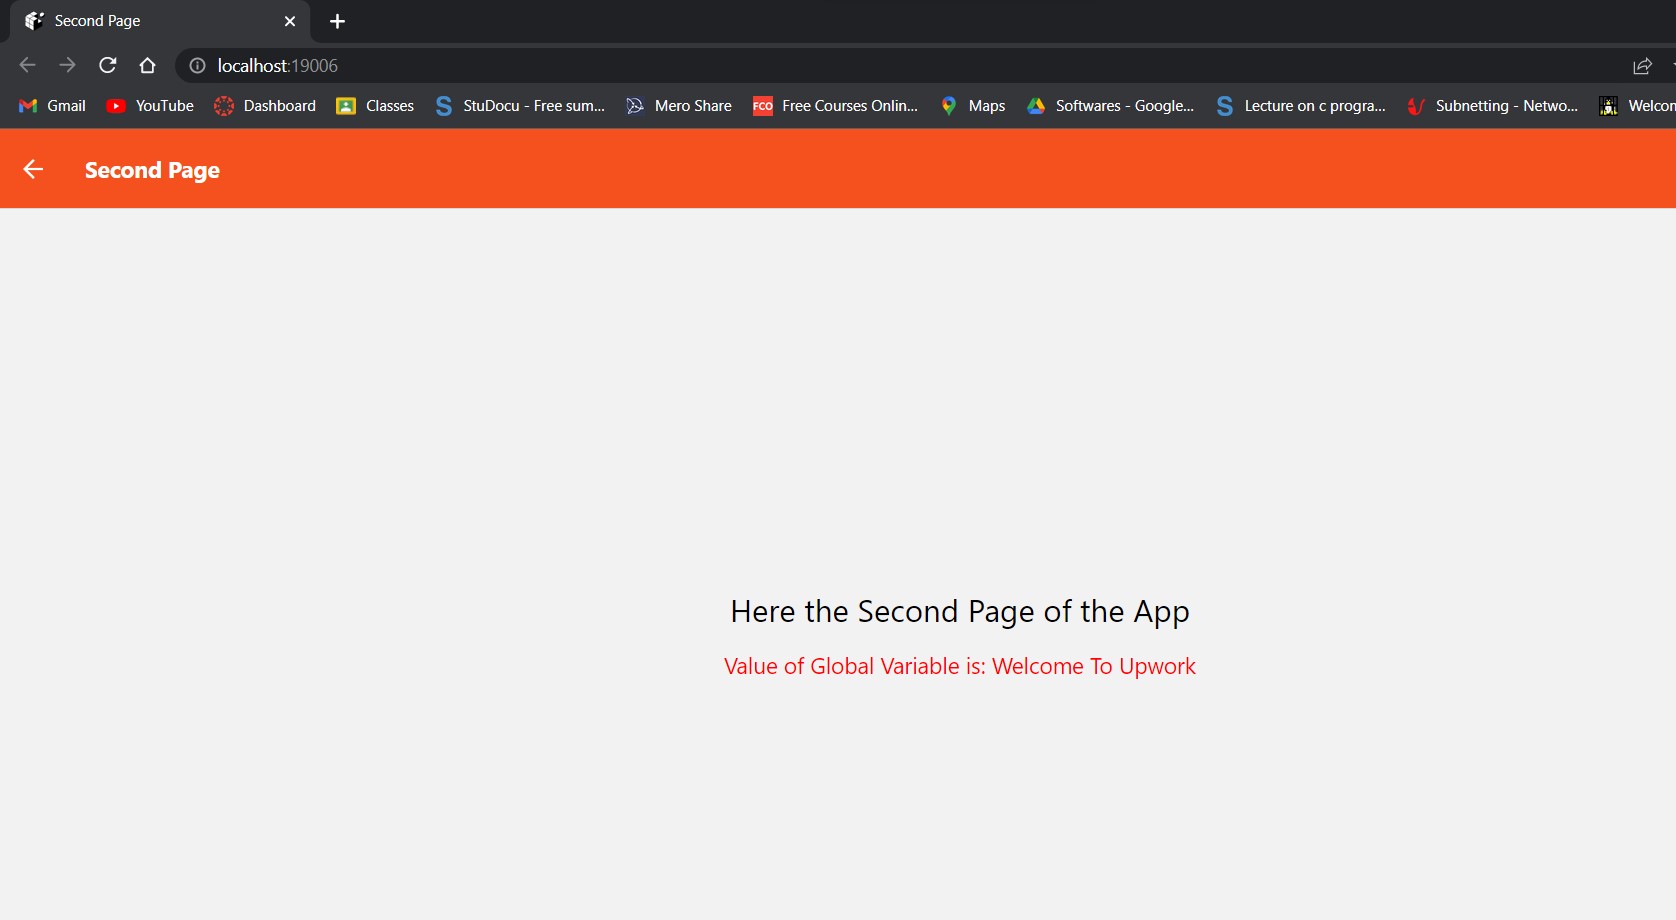Reload the page with refresh icon
Screen dimensions: 1676x920
coord(108,65)
